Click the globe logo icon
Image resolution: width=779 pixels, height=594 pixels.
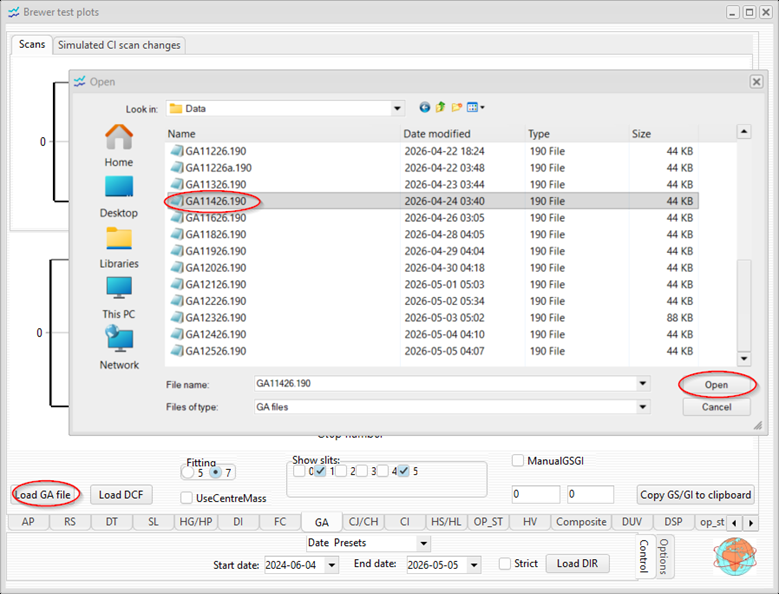tap(734, 557)
